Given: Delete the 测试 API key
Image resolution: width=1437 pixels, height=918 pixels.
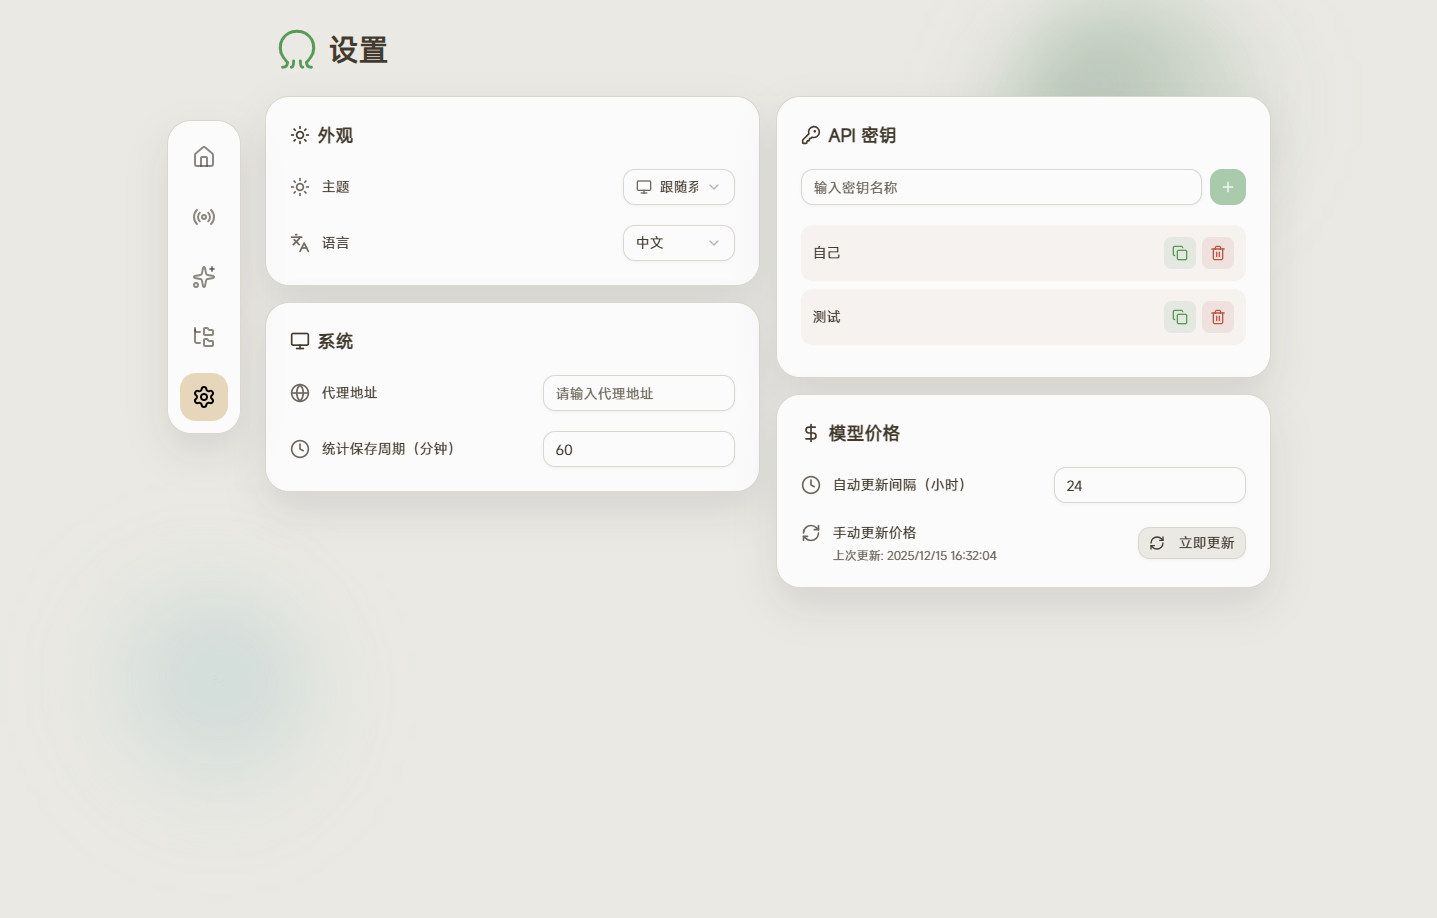Looking at the screenshot, I should point(1217,317).
